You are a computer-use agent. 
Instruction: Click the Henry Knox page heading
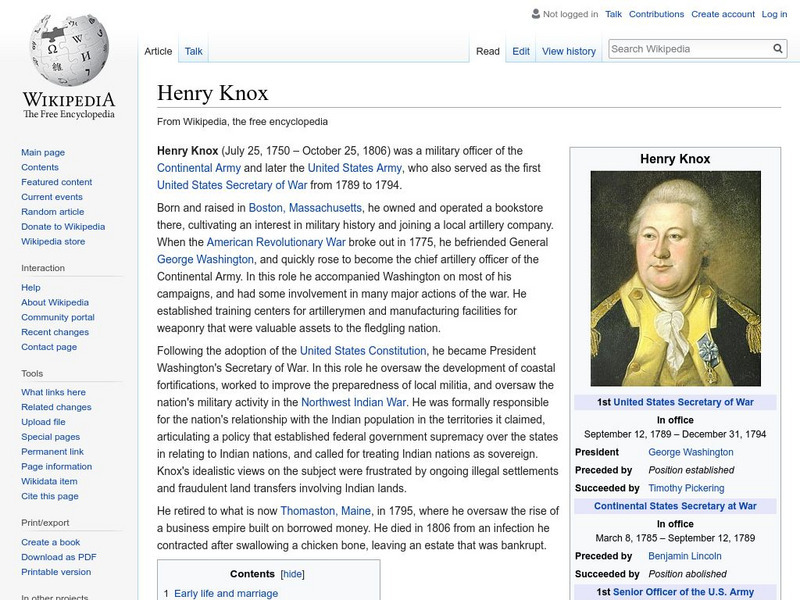pyautogui.click(x=212, y=93)
